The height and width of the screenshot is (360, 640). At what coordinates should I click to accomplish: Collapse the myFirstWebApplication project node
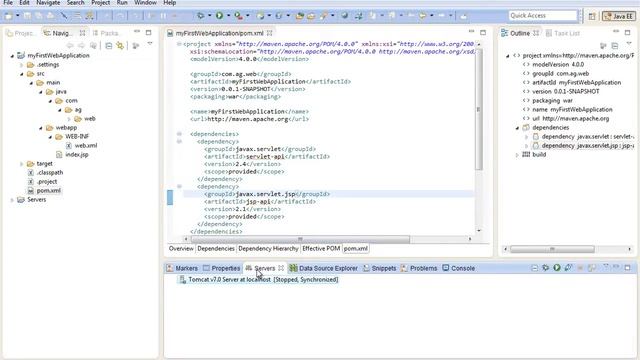tap(12, 56)
